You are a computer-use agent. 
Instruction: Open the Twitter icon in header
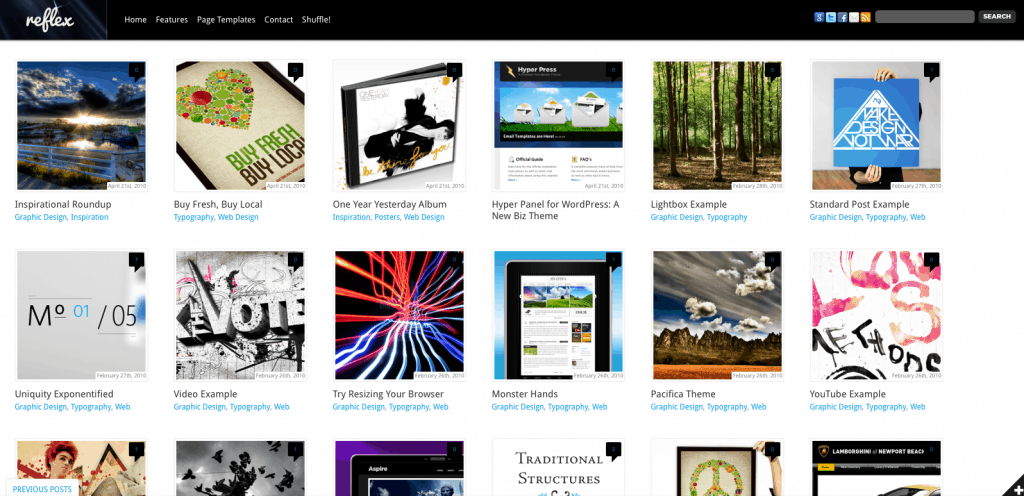coord(831,18)
